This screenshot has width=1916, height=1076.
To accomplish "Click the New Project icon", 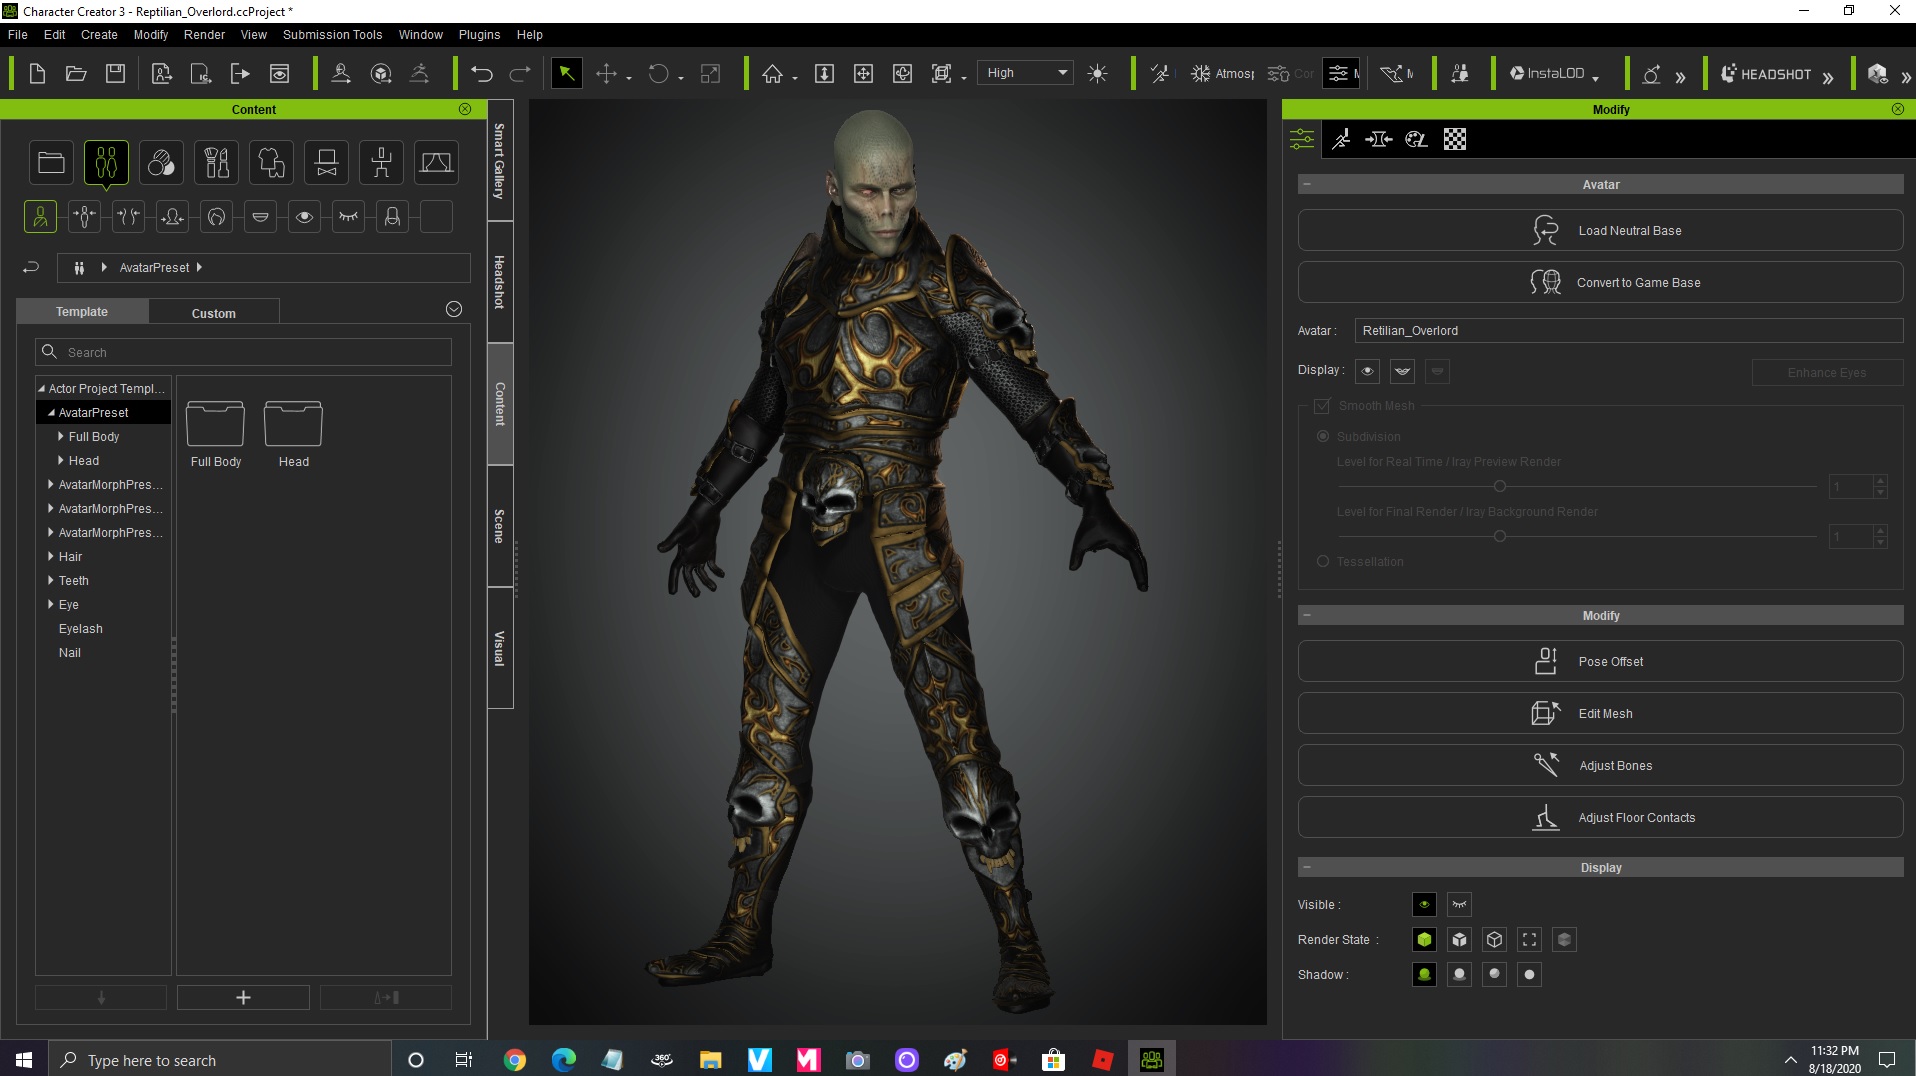I will click(37, 73).
